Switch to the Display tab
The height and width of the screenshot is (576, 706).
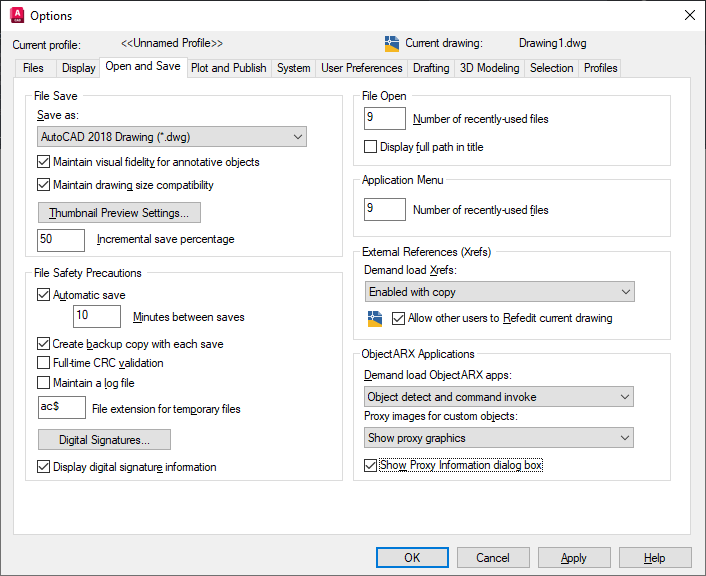(x=78, y=68)
